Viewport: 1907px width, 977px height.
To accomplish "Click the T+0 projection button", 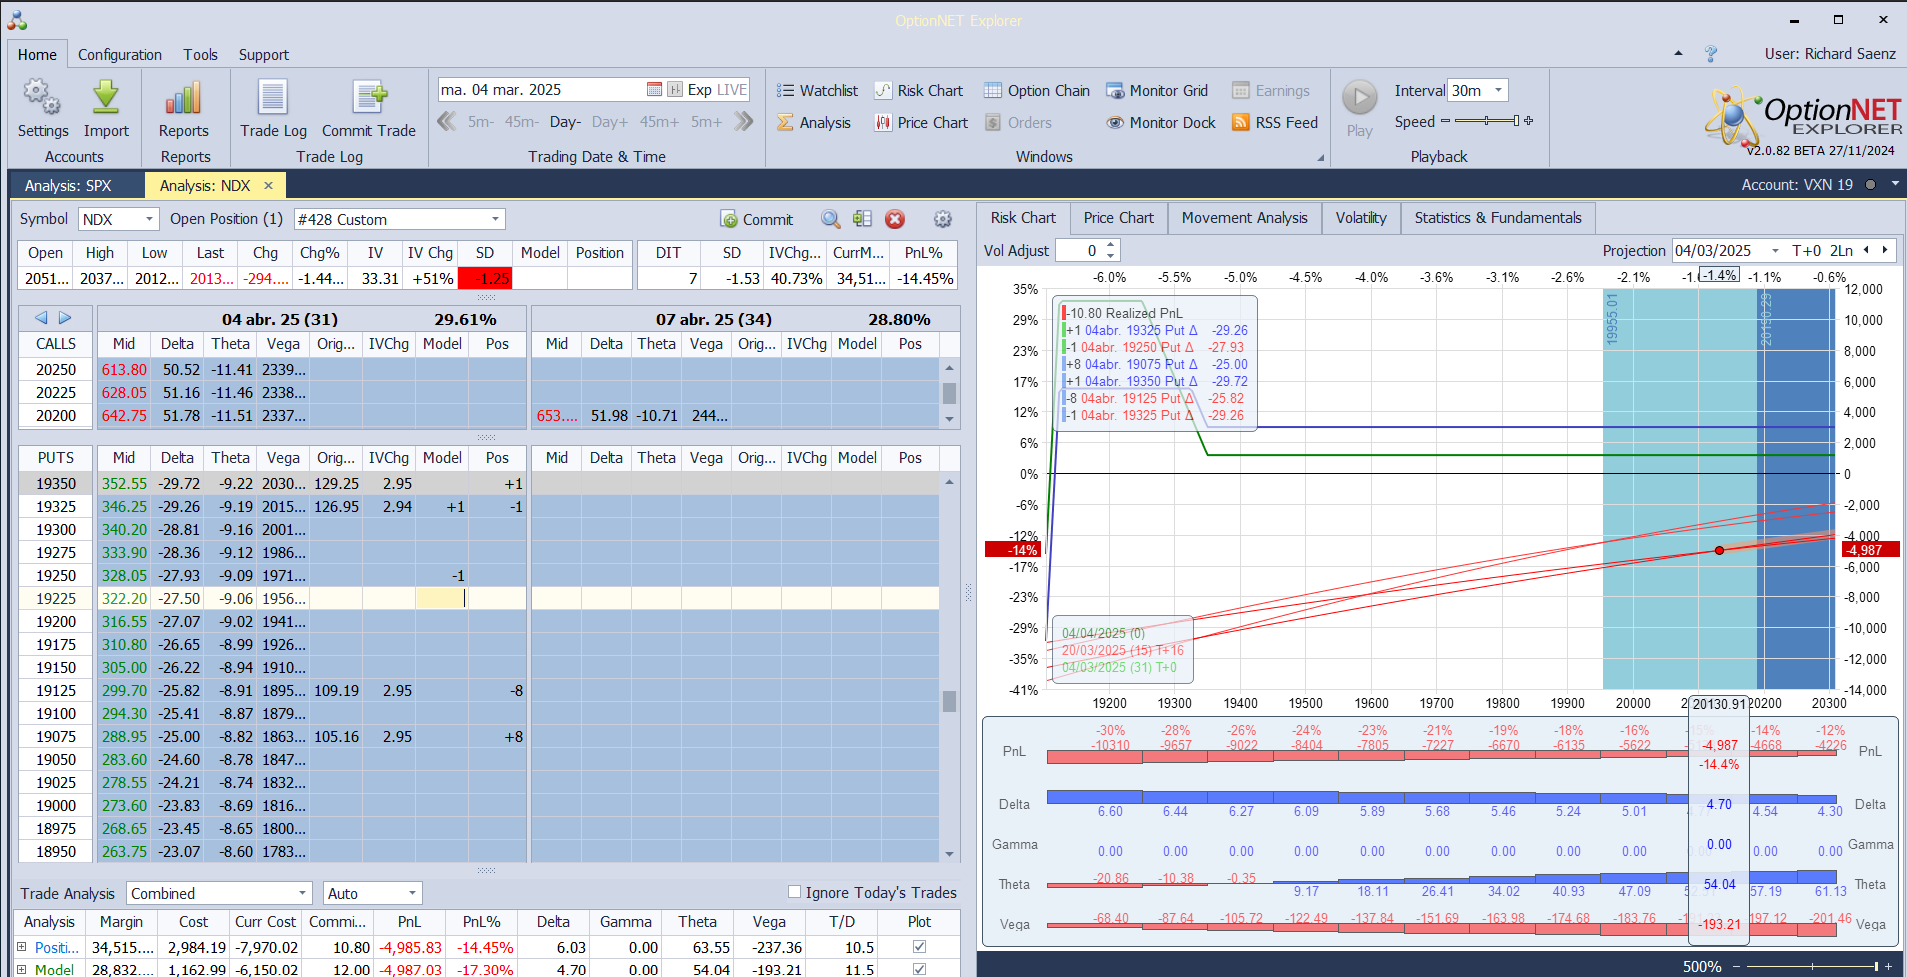I will (1806, 250).
